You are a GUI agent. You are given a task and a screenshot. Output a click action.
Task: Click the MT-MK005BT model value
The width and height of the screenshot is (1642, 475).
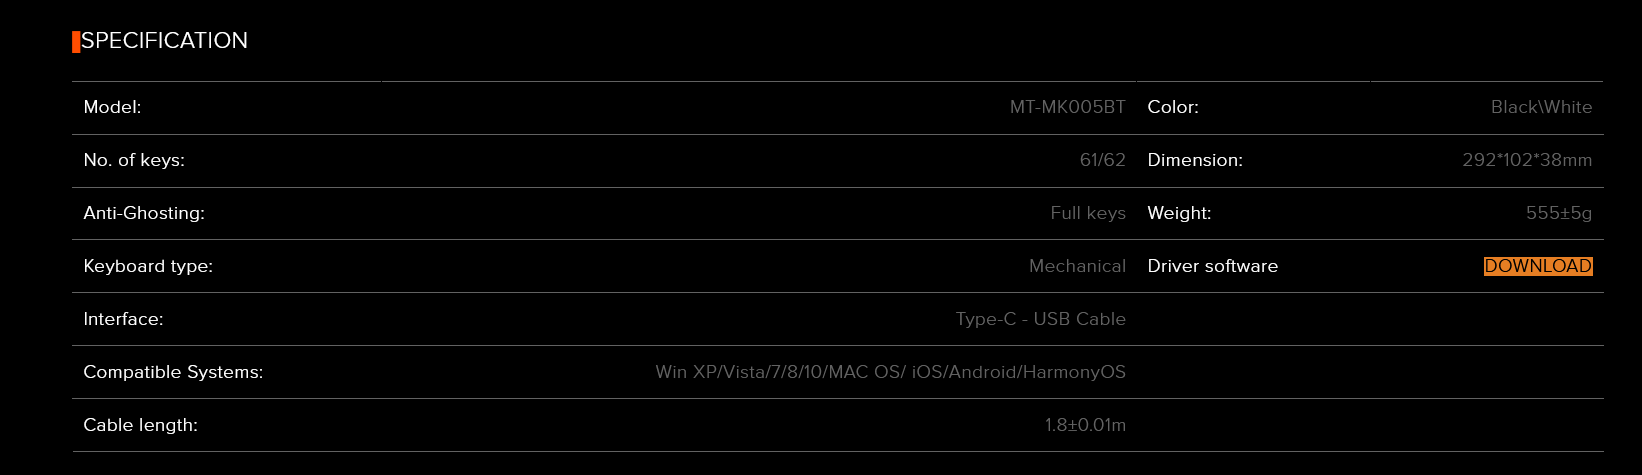[1067, 107]
